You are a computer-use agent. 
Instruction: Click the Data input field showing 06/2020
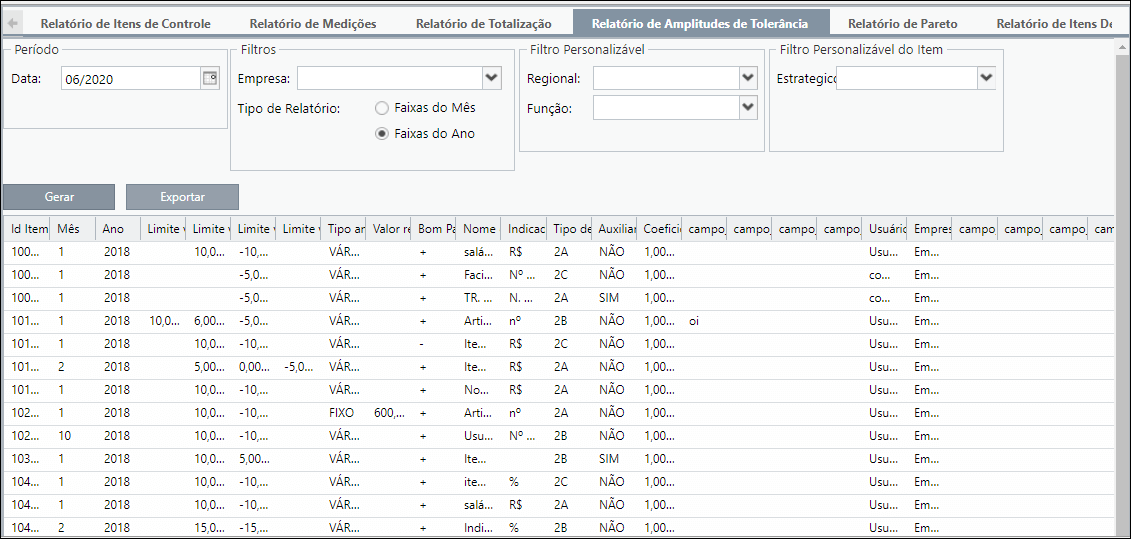click(x=130, y=79)
